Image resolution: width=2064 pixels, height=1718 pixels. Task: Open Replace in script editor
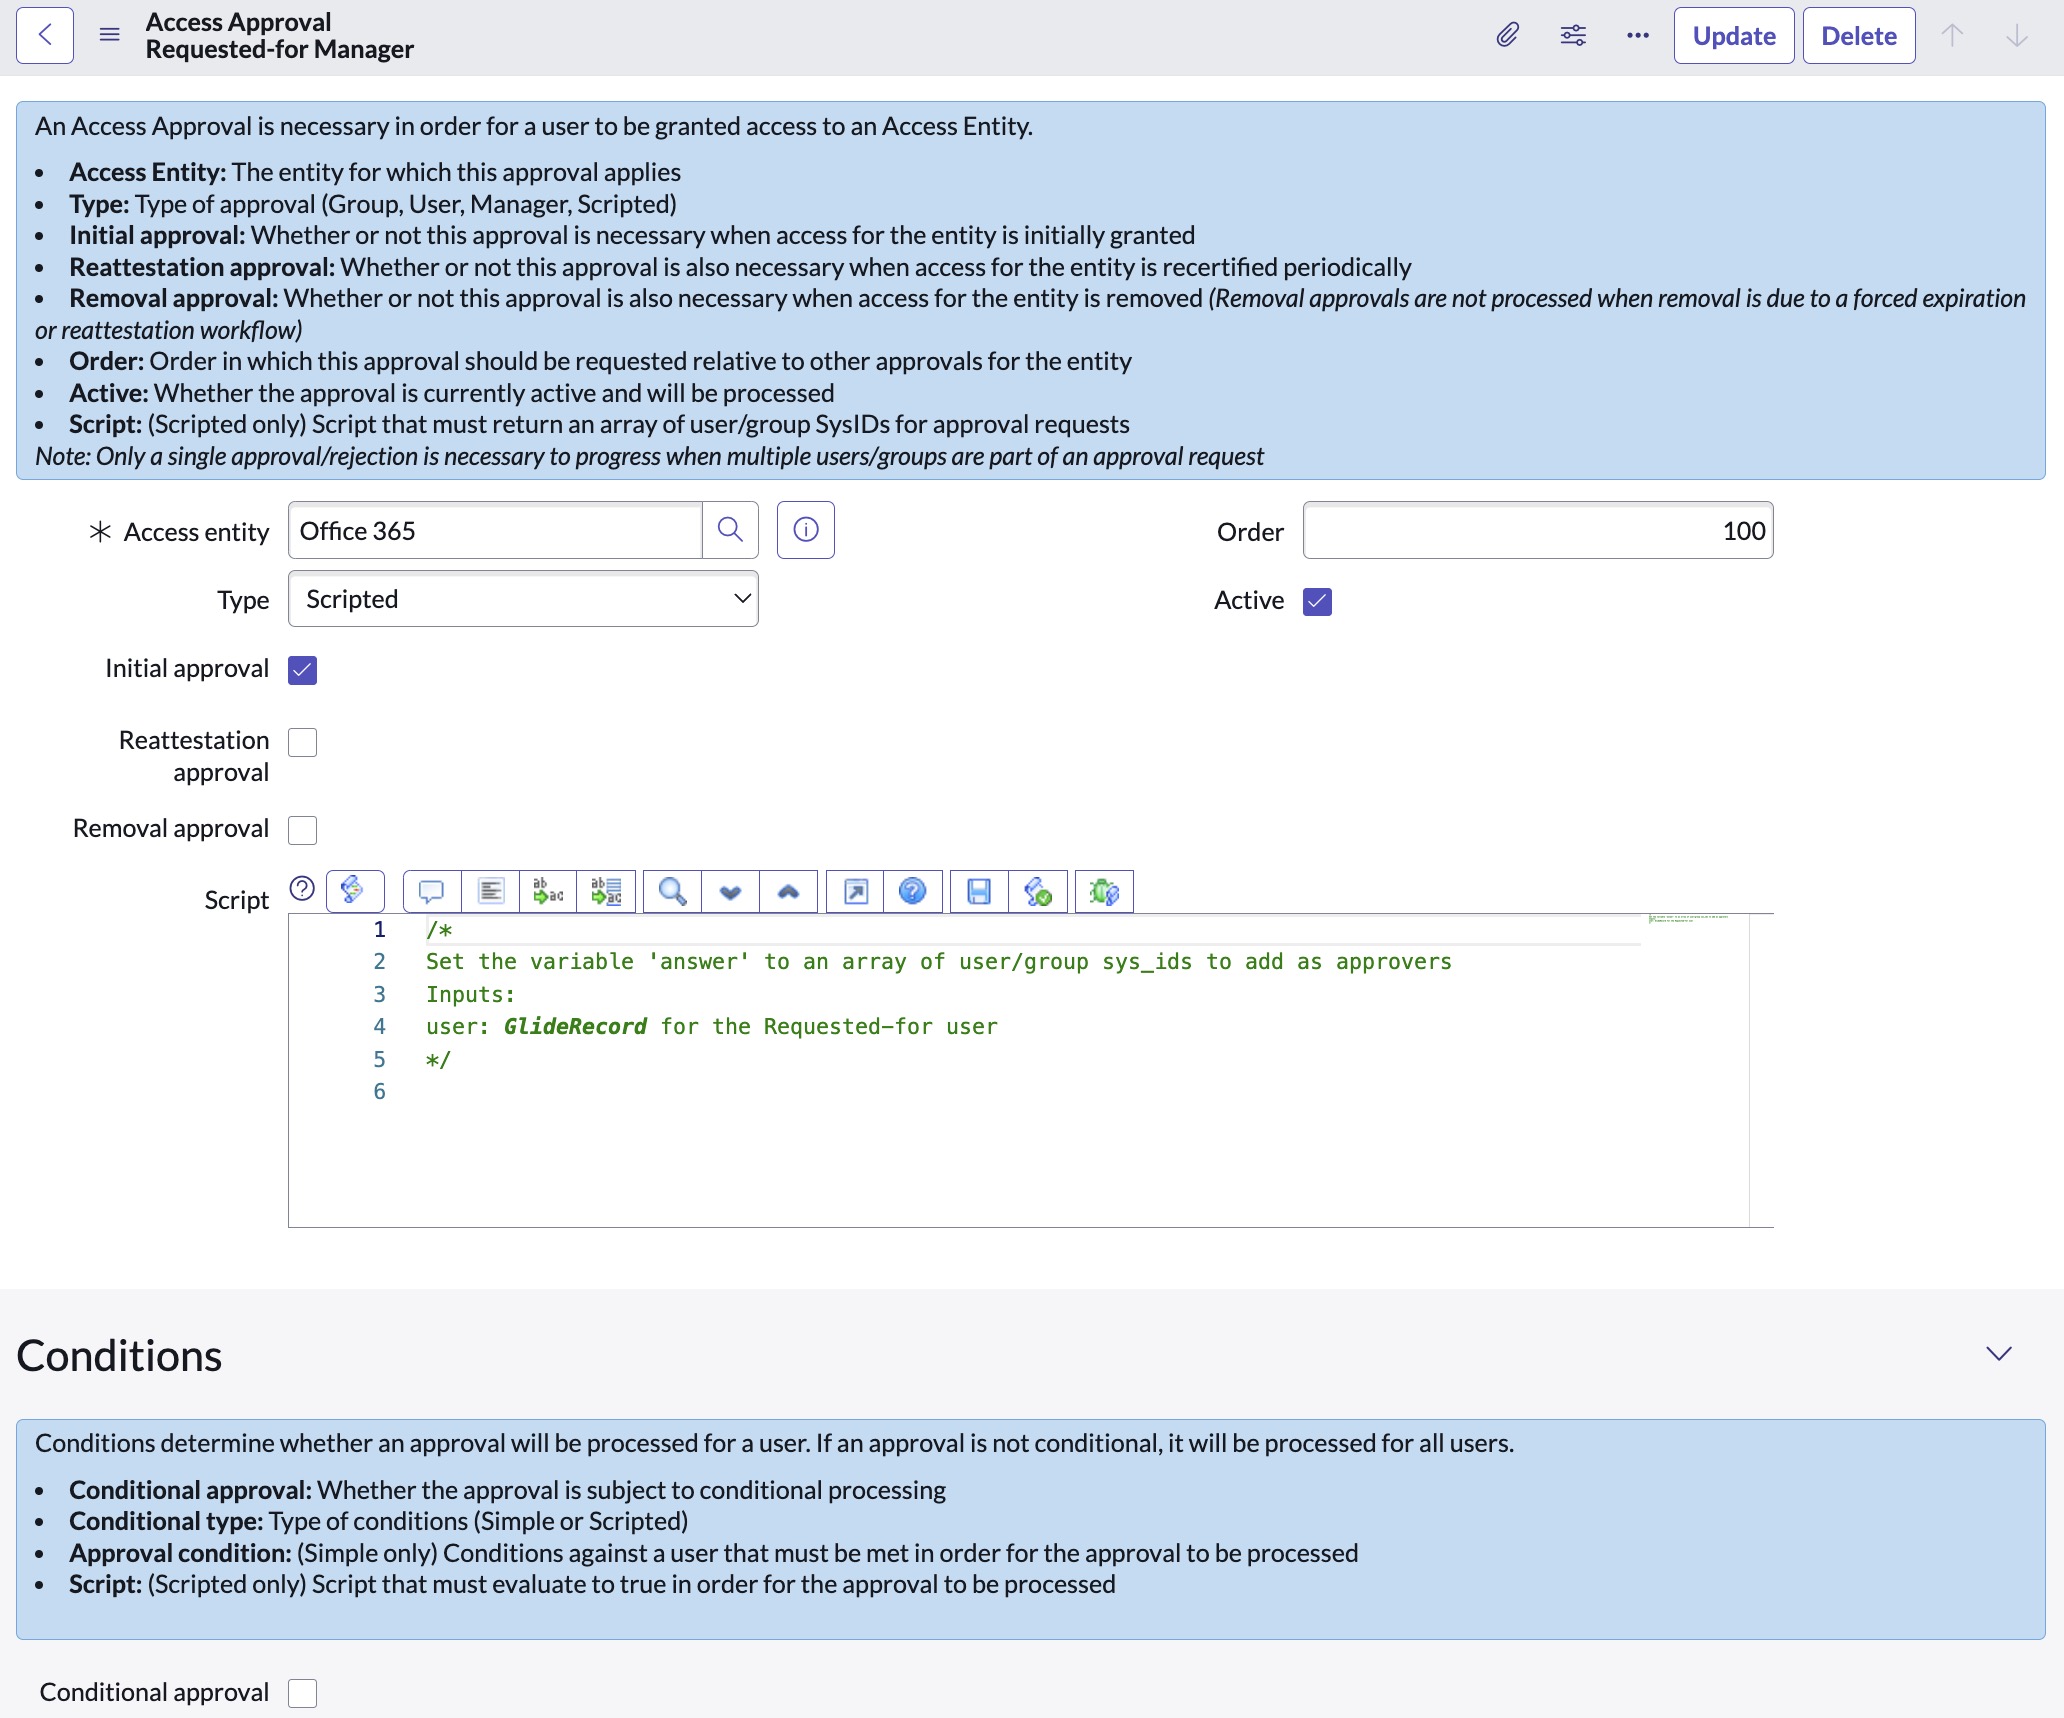[x=548, y=891]
